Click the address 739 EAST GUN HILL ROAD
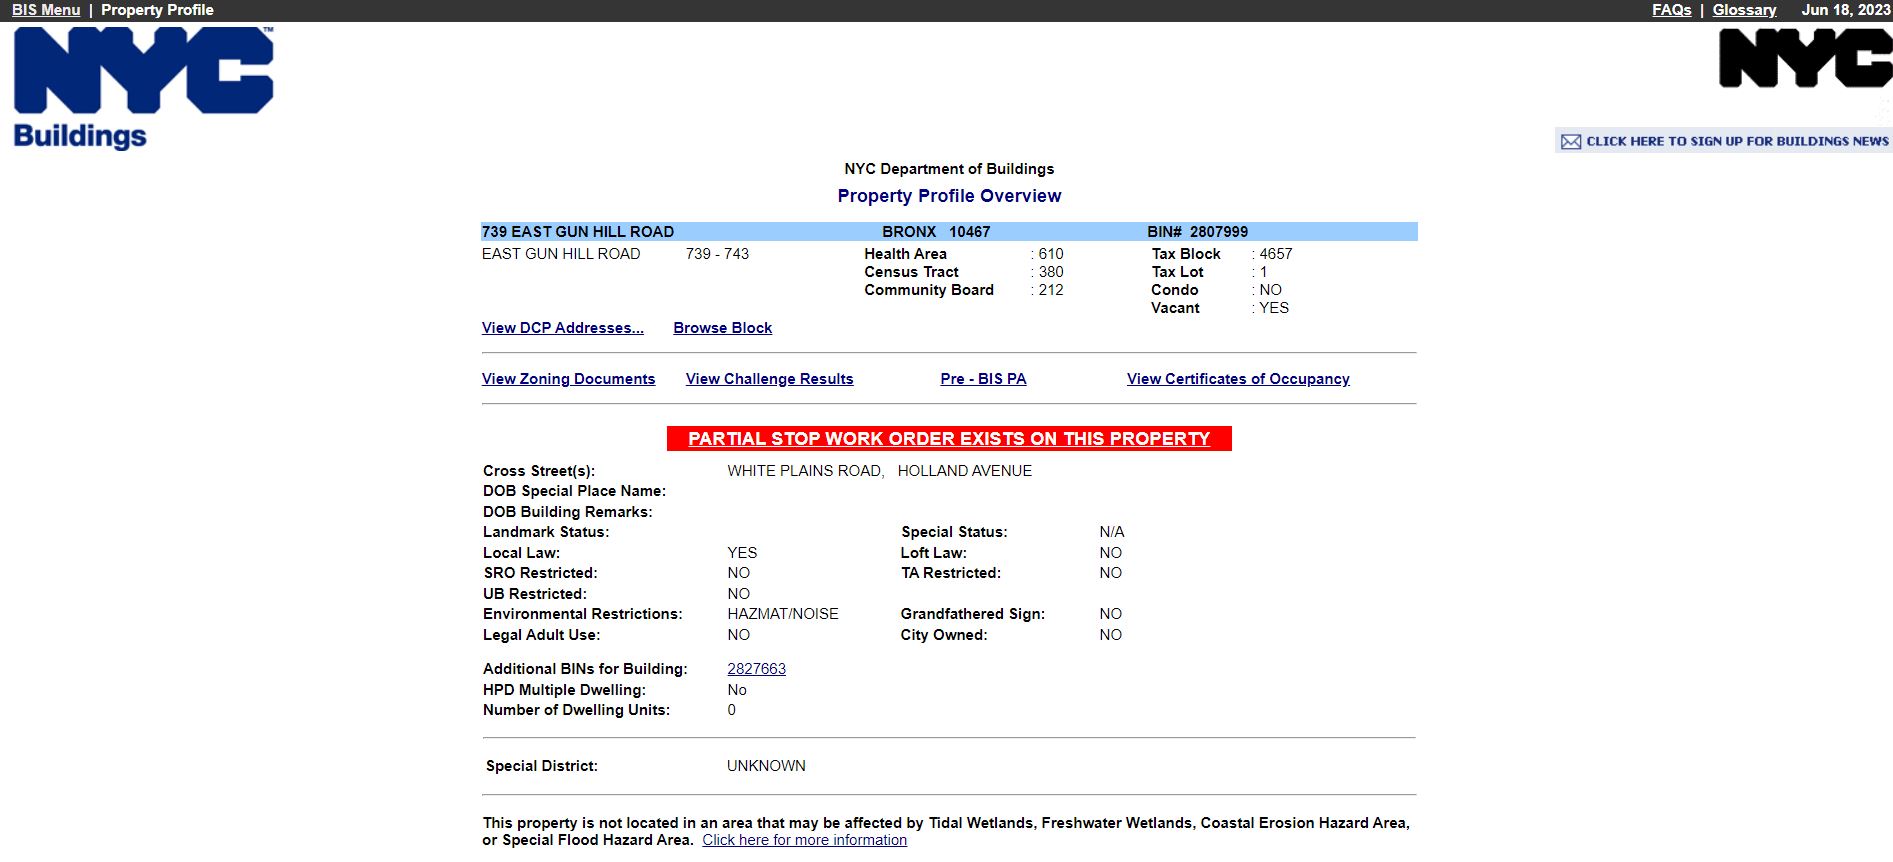 click(578, 232)
